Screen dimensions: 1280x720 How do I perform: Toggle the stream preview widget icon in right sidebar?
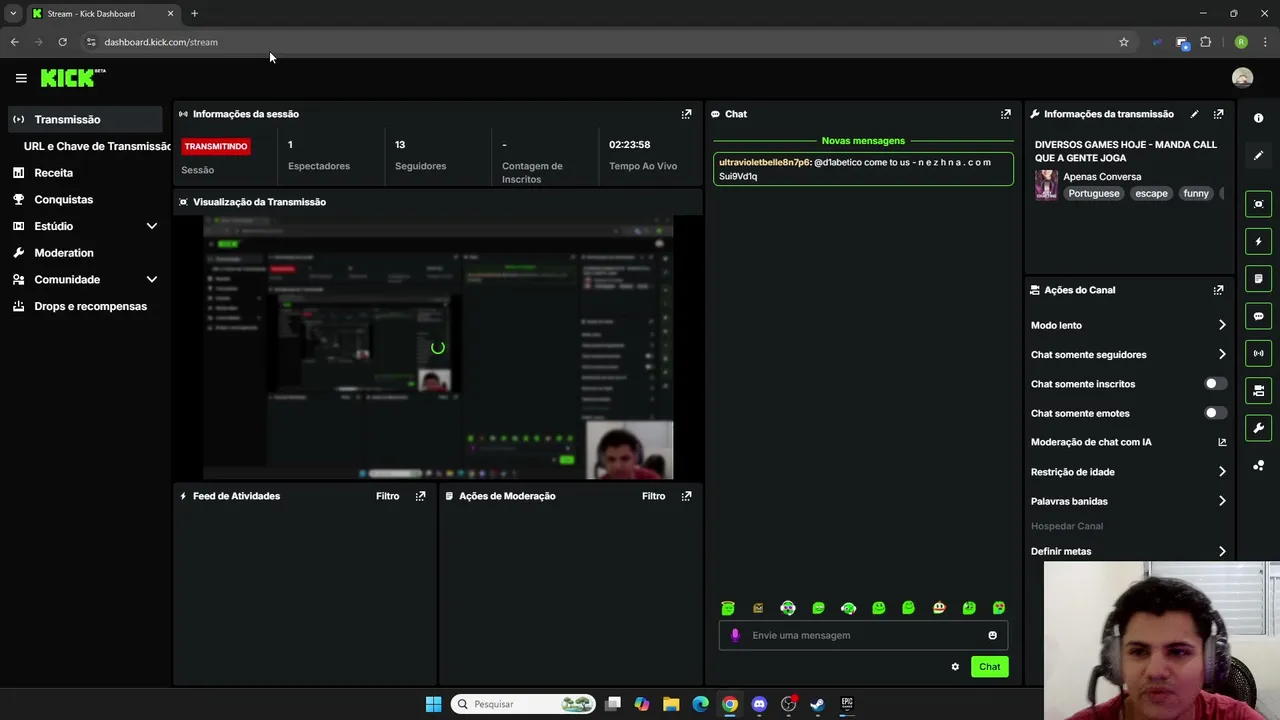[x=1258, y=204]
